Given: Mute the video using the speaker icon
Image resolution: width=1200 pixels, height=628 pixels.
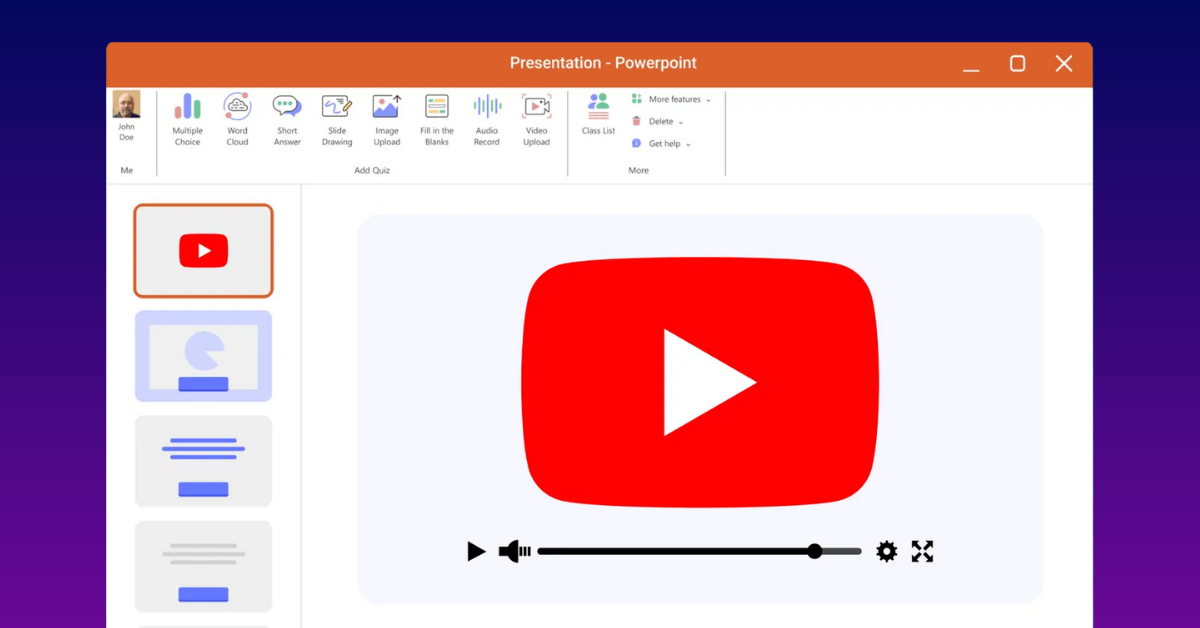Looking at the screenshot, I should [514, 551].
